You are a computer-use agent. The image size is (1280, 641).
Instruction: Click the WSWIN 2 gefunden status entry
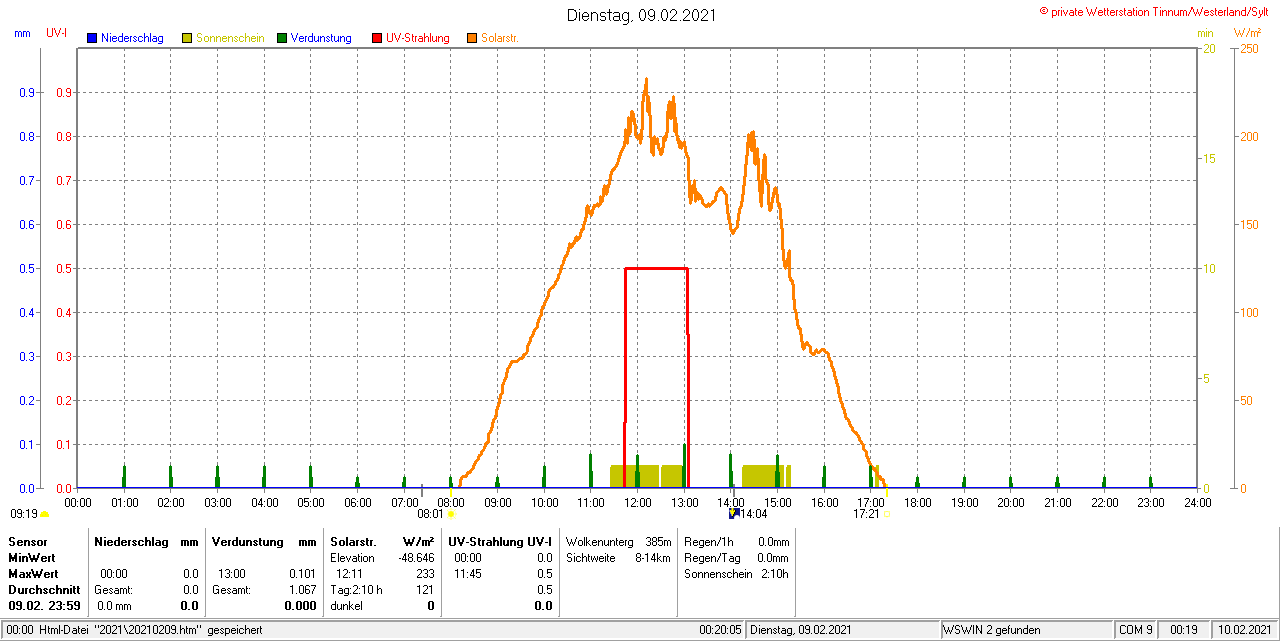tap(992, 630)
